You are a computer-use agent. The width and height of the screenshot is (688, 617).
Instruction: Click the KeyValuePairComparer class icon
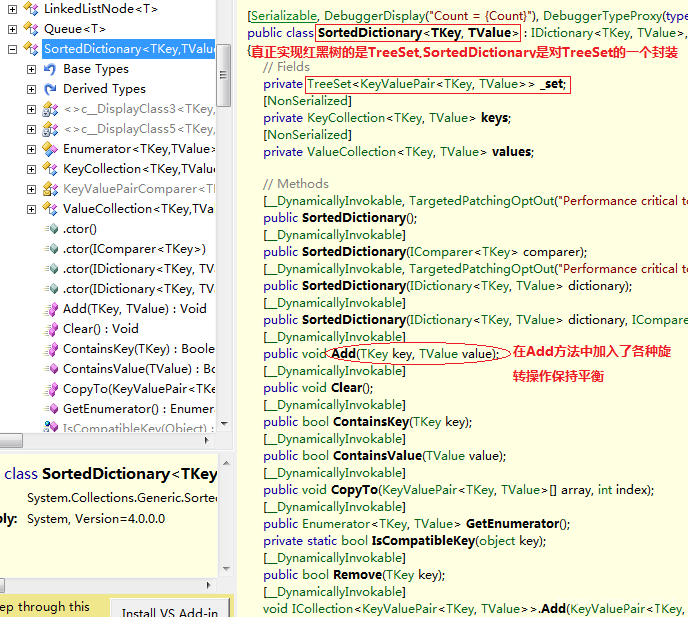(x=50, y=189)
